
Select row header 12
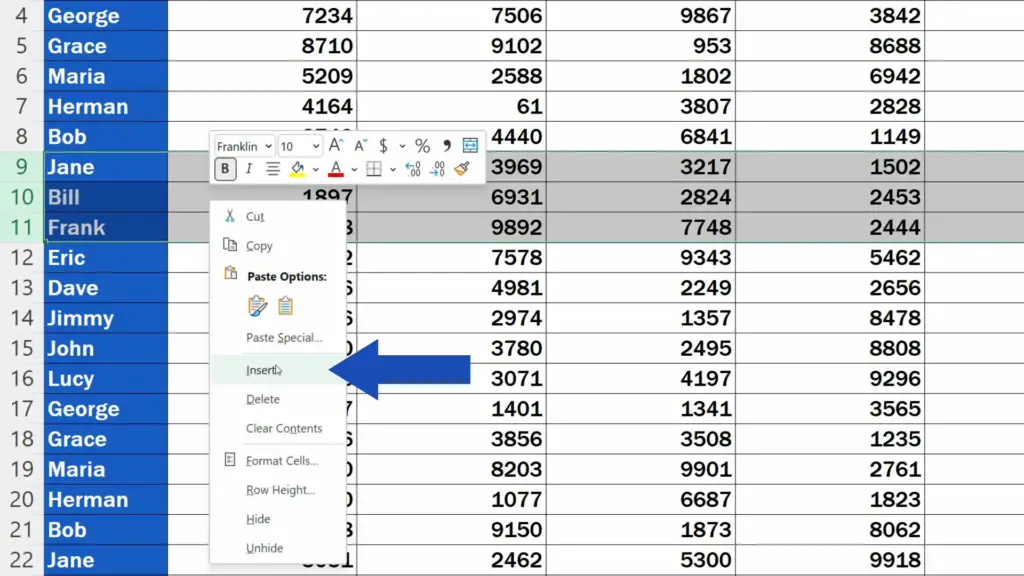[x=22, y=257]
